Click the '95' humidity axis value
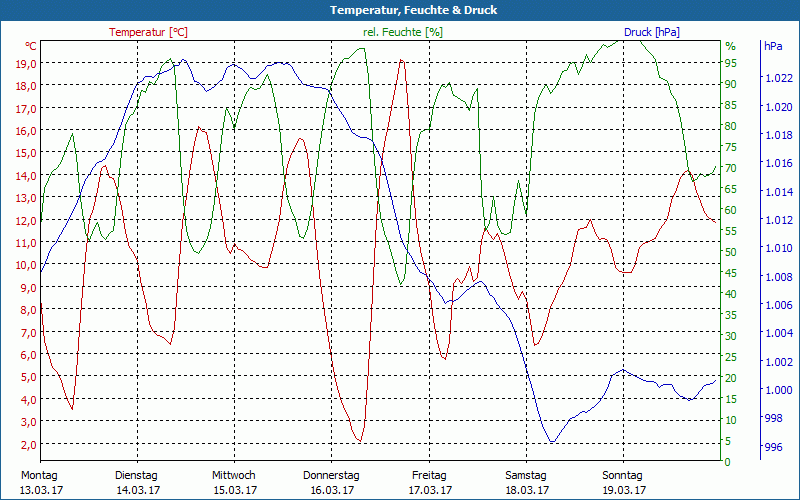The width and height of the screenshot is (800, 500). tap(731, 63)
